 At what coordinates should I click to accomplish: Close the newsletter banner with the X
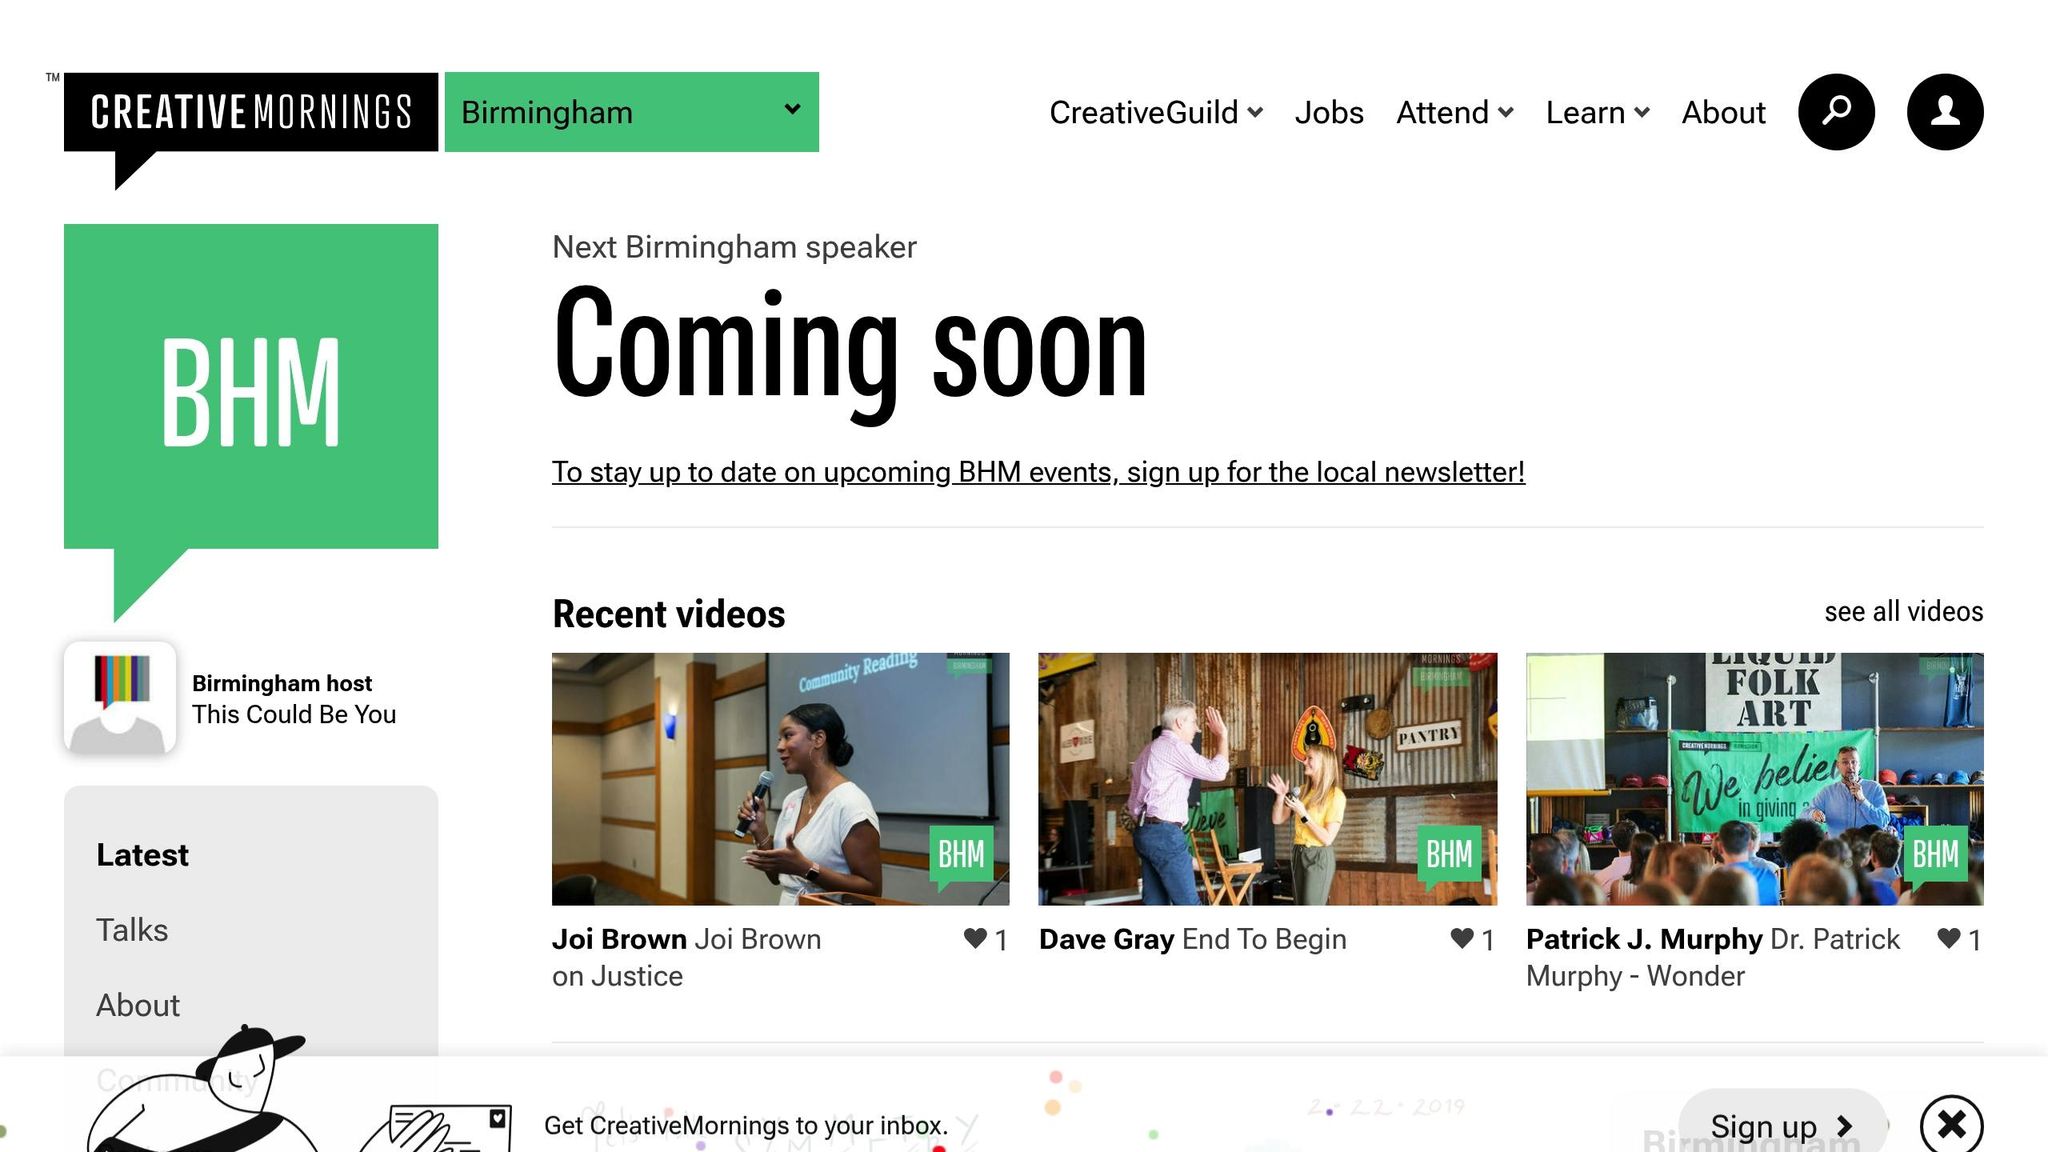click(1951, 1125)
